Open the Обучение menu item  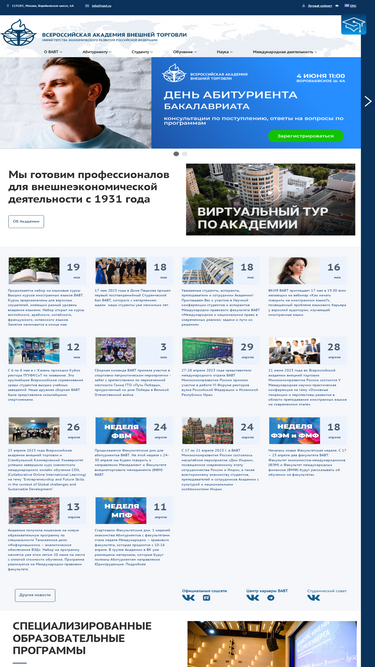185,52
